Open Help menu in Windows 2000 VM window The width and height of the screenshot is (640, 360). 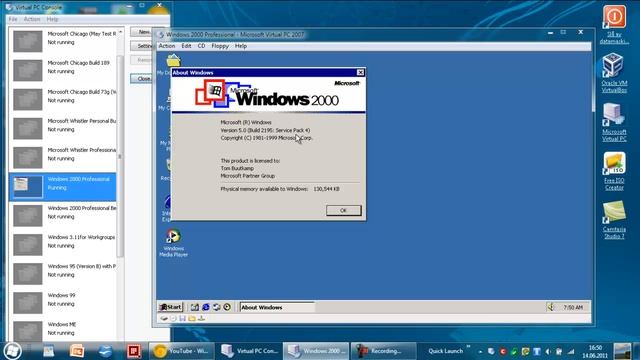tap(241, 46)
